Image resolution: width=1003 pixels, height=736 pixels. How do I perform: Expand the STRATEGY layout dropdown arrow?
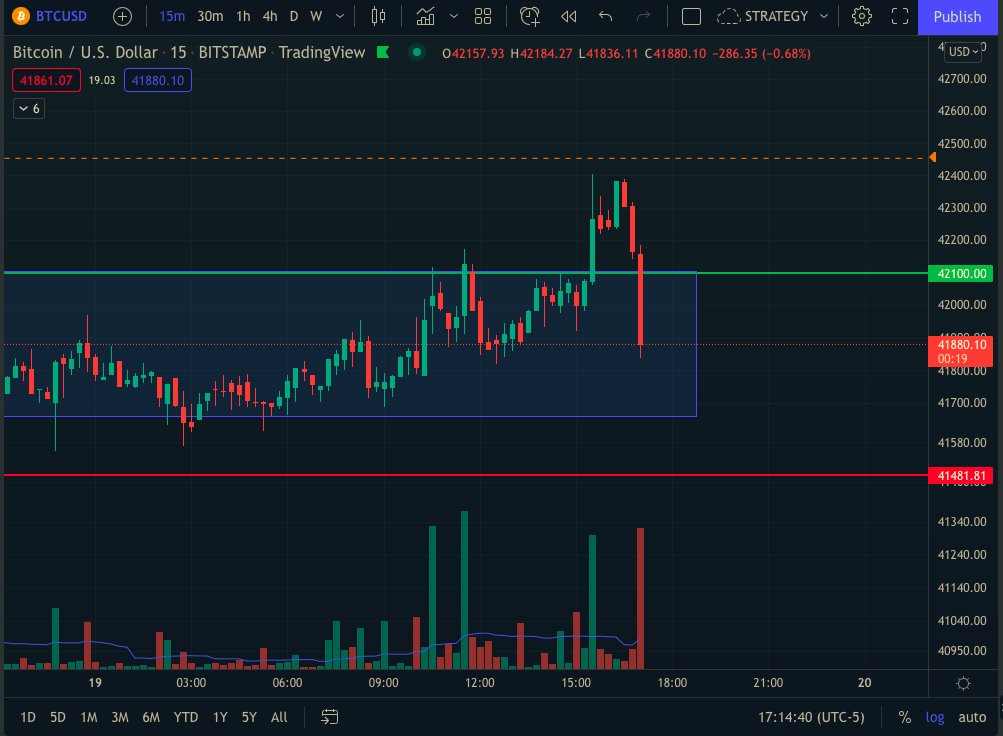[824, 16]
